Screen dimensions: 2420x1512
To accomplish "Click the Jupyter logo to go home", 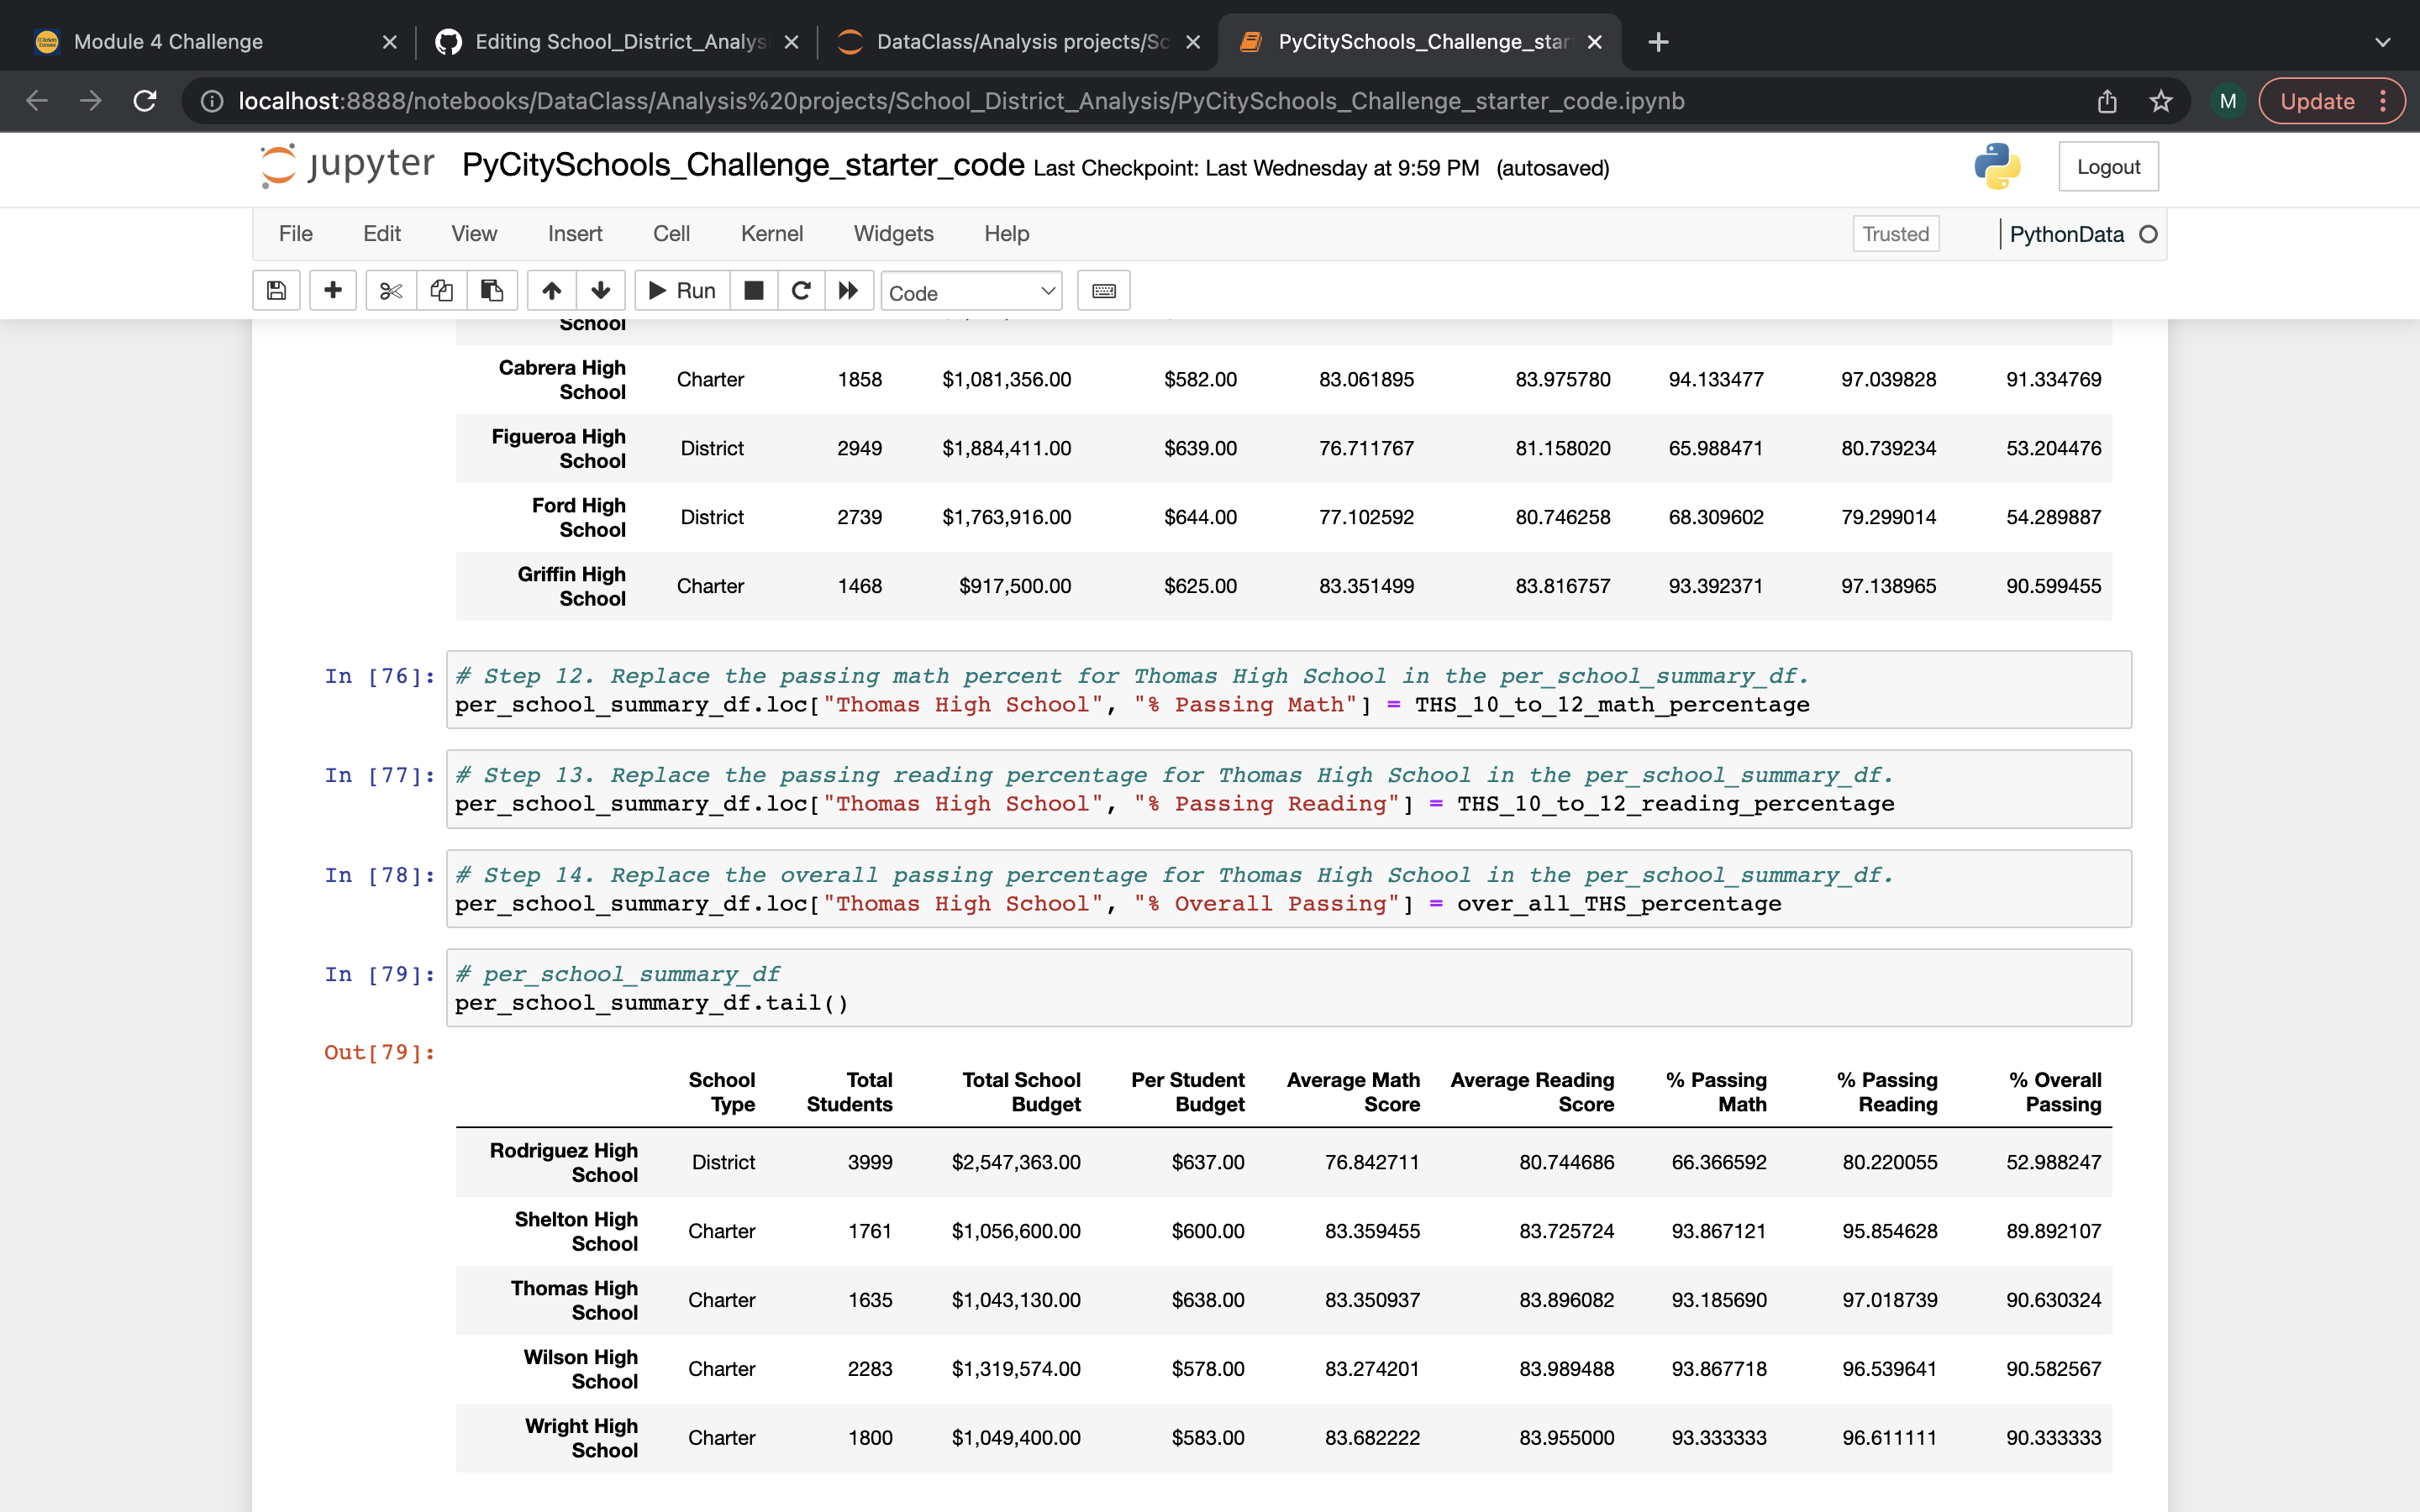I will click(345, 166).
